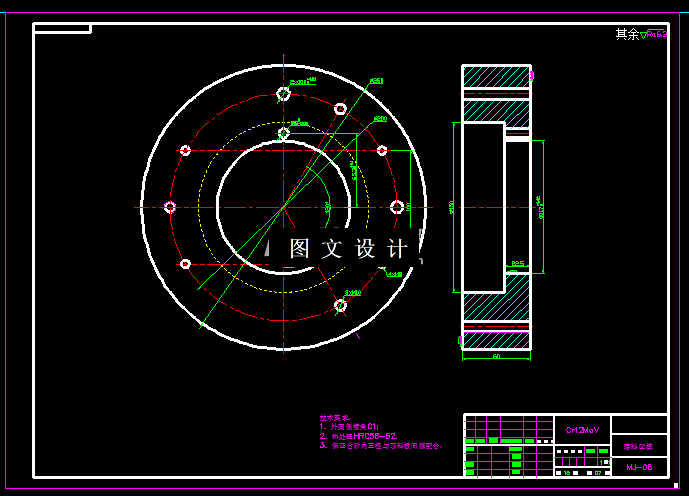Pick the 60 width dimension under section view

(x=496, y=356)
